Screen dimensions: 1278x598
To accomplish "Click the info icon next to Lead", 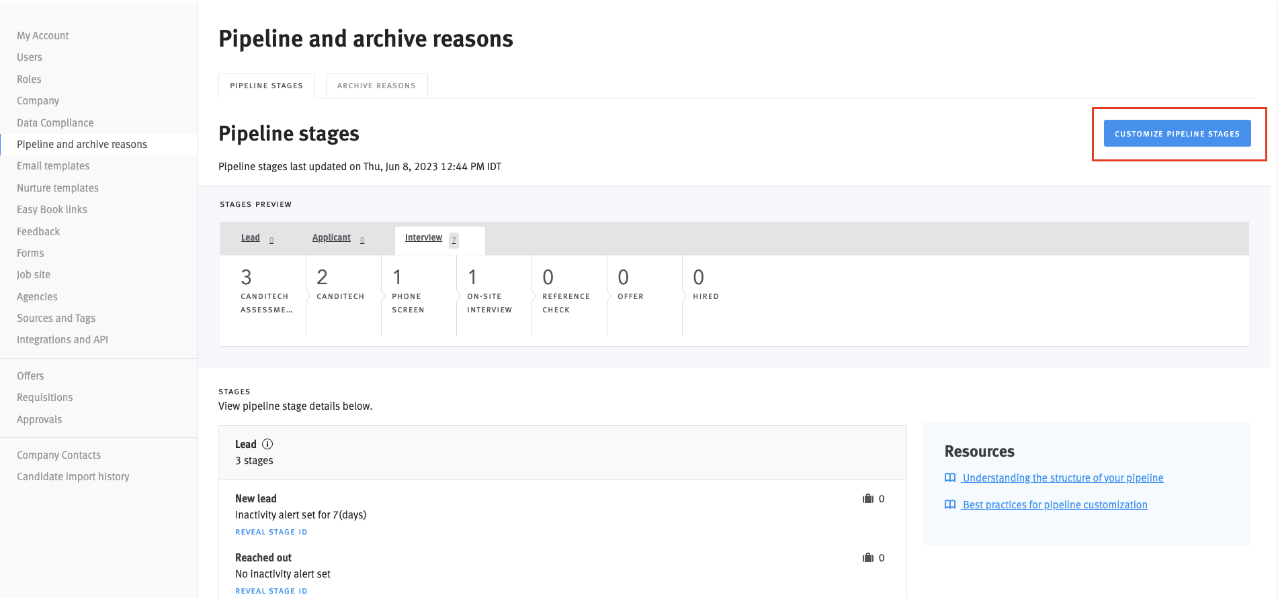I will 268,444.
